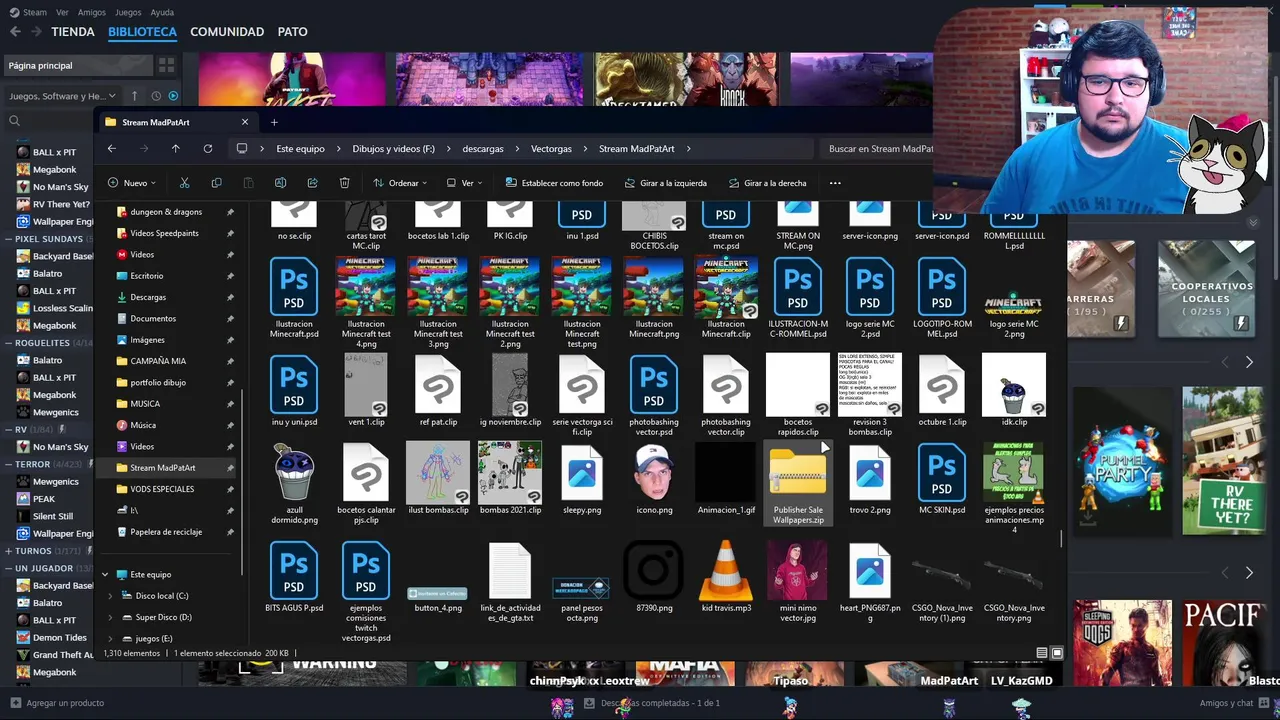Select the icono.png thumbnail
The image size is (1280, 720).
pos(654,479)
